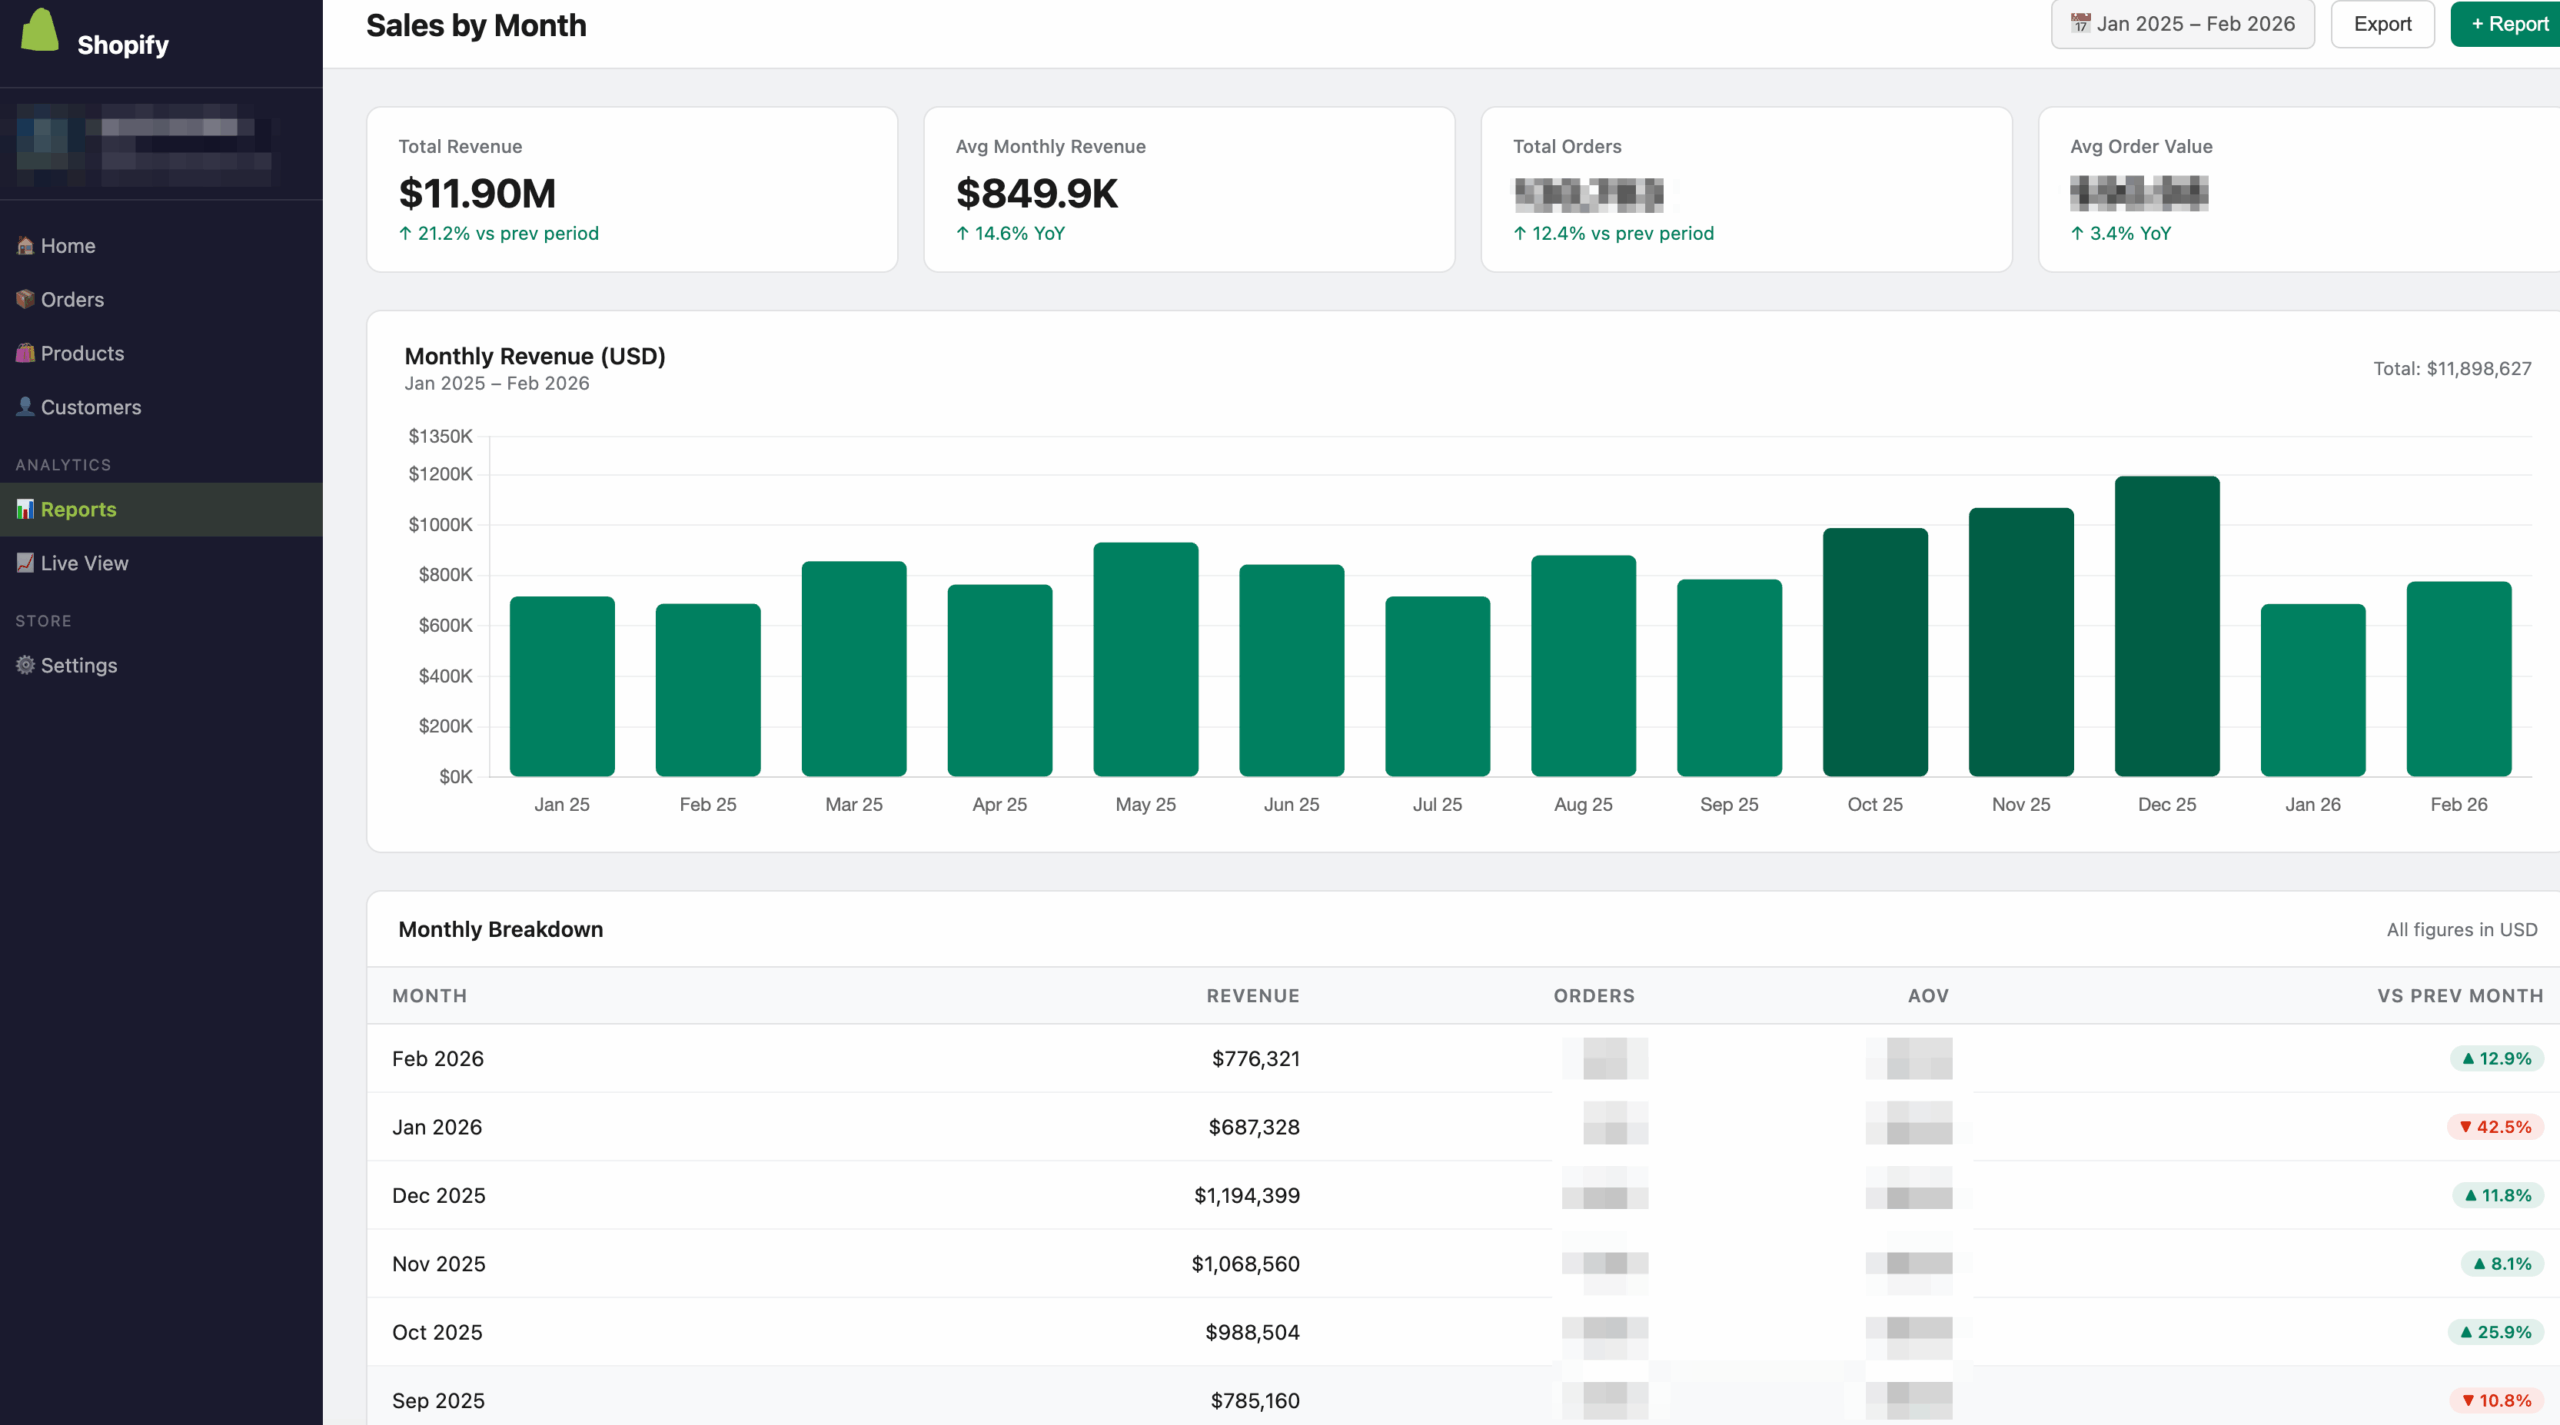Sort the table by the Revenue column

click(1253, 995)
